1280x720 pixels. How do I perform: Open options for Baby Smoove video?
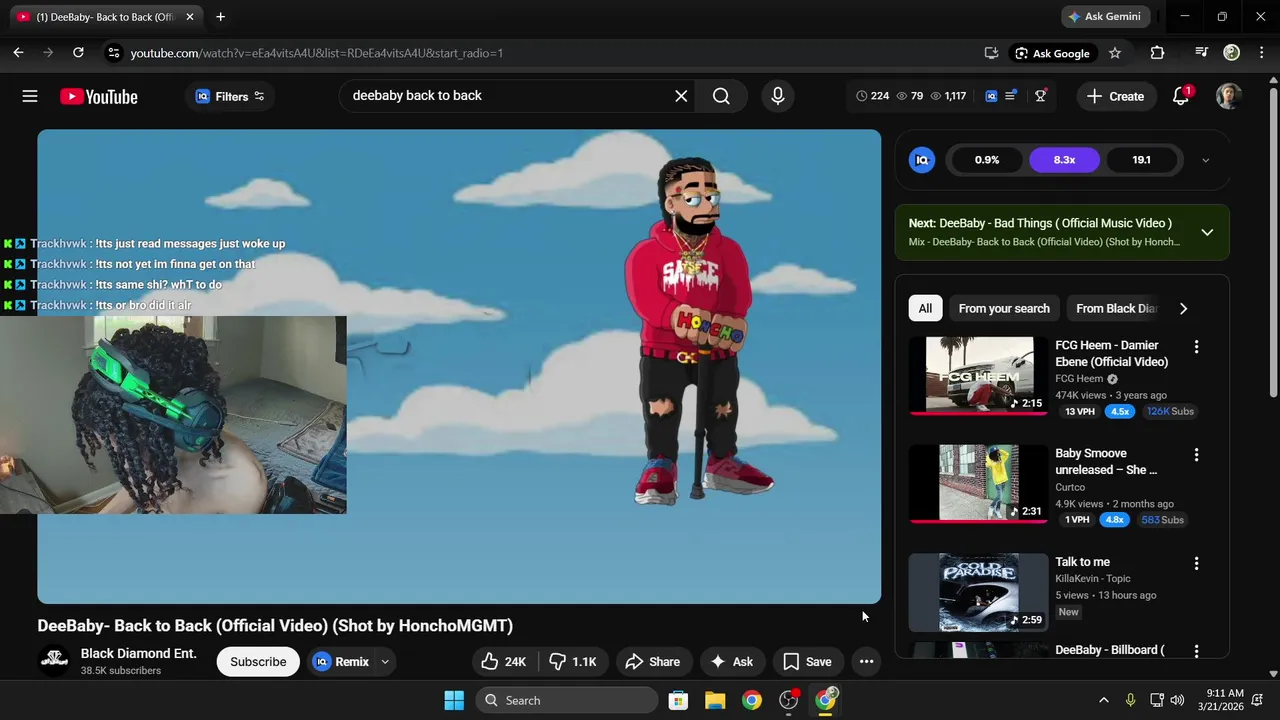pyautogui.click(x=1196, y=455)
